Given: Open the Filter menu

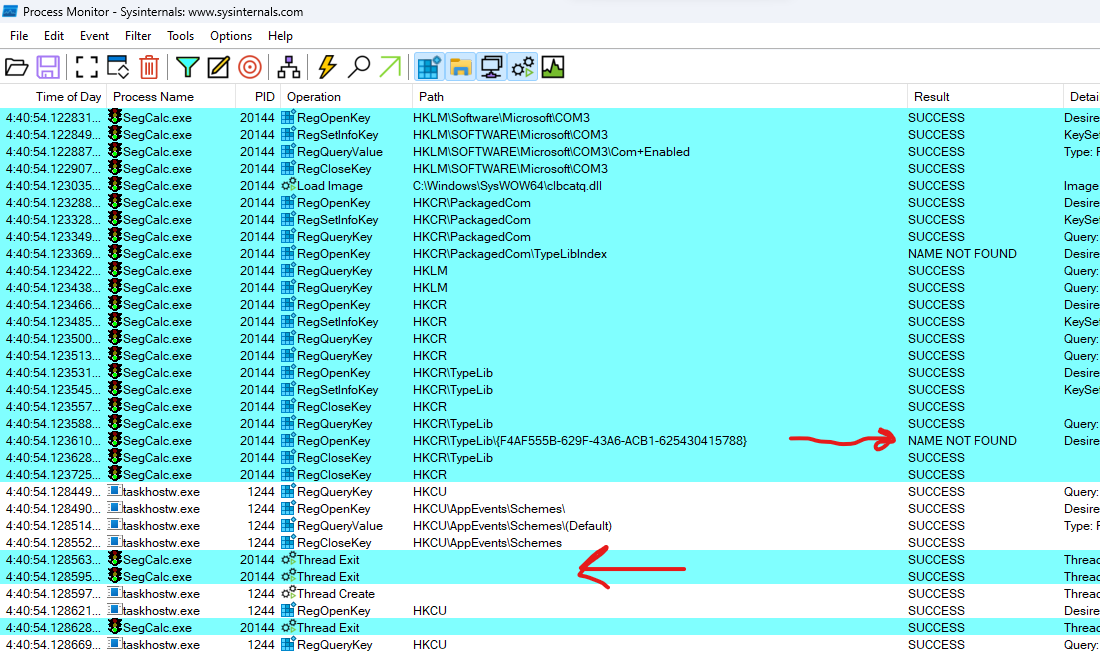Looking at the screenshot, I should tap(138, 36).
